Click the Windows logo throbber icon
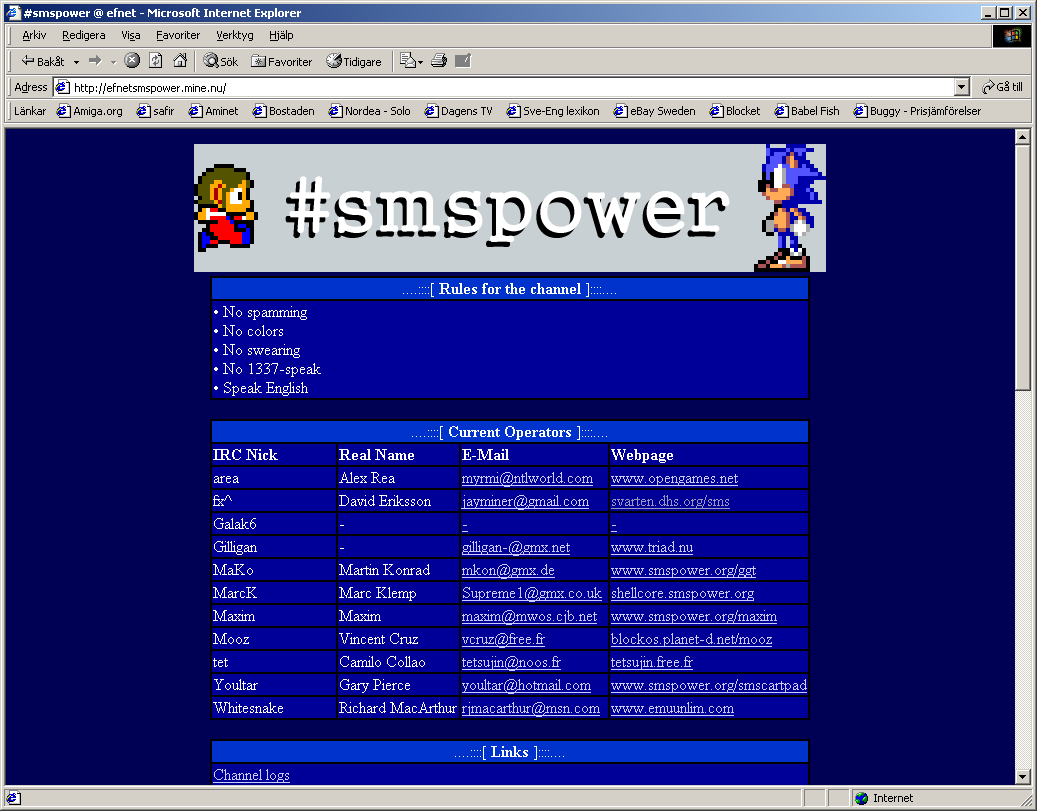Screen dimensions: 1037x811 point(1012,36)
